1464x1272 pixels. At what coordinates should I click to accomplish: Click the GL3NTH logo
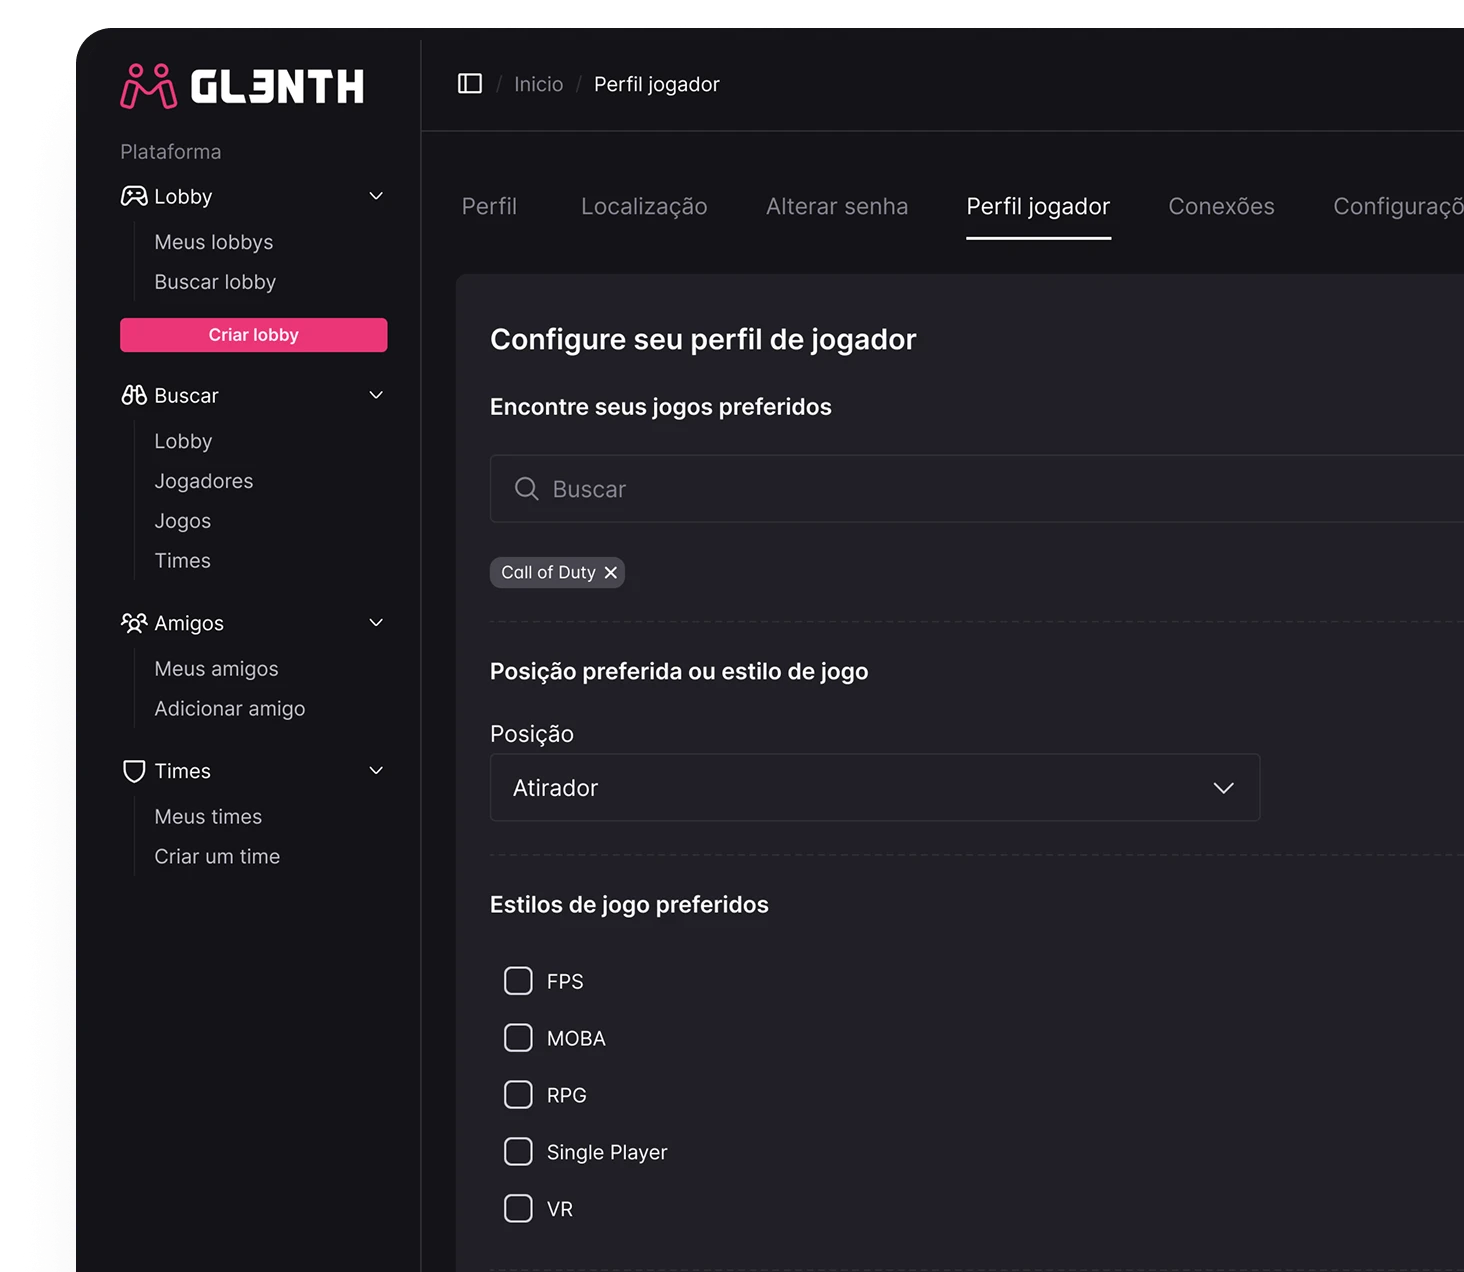pos(242,86)
